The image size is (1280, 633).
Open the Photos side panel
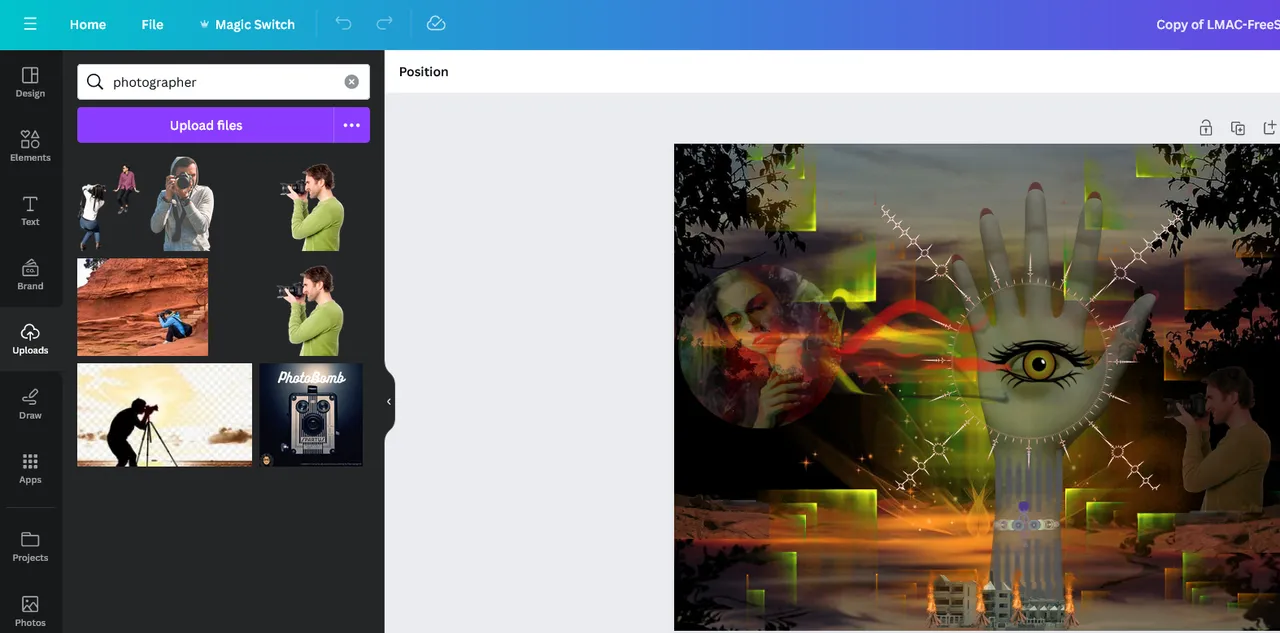pyautogui.click(x=30, y=610)
